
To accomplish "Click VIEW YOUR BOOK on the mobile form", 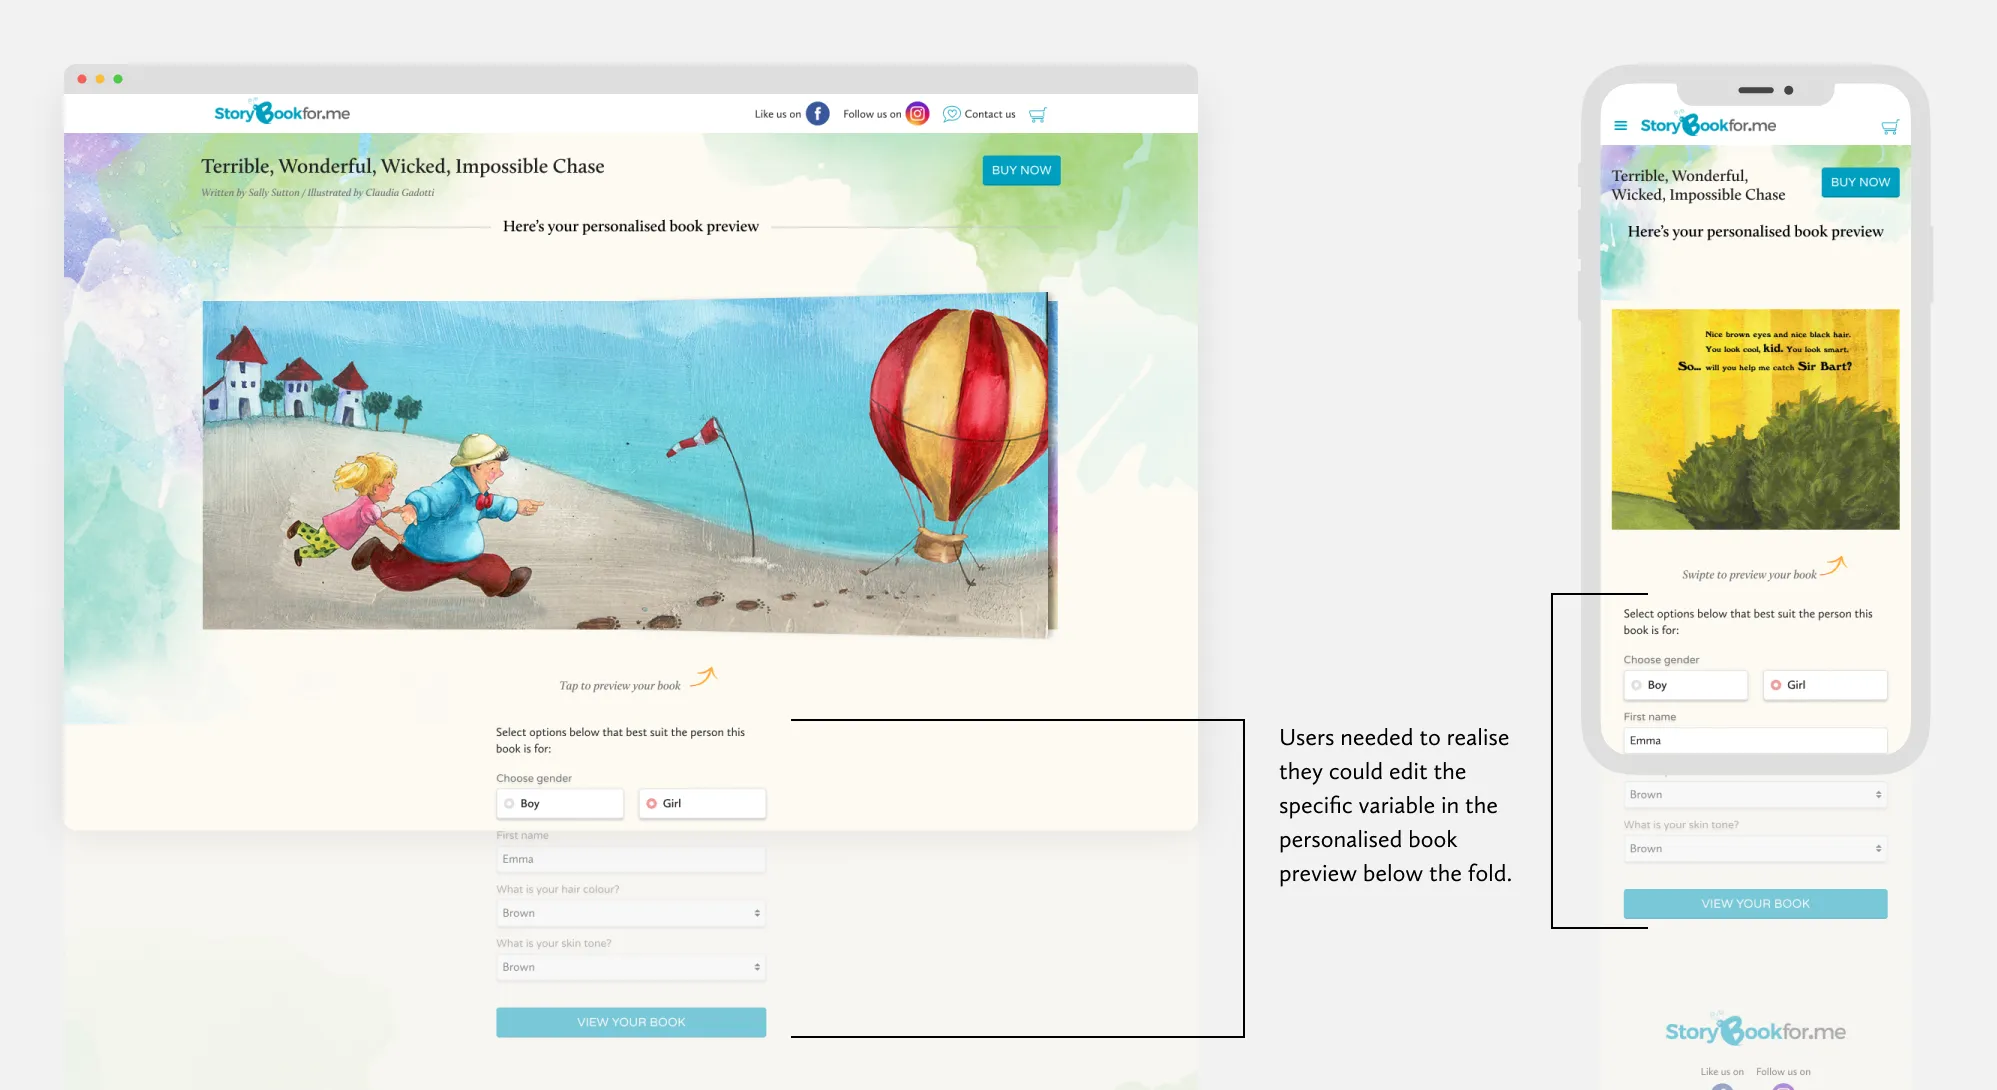I will pyautogui.click(x=1755, y=903).
